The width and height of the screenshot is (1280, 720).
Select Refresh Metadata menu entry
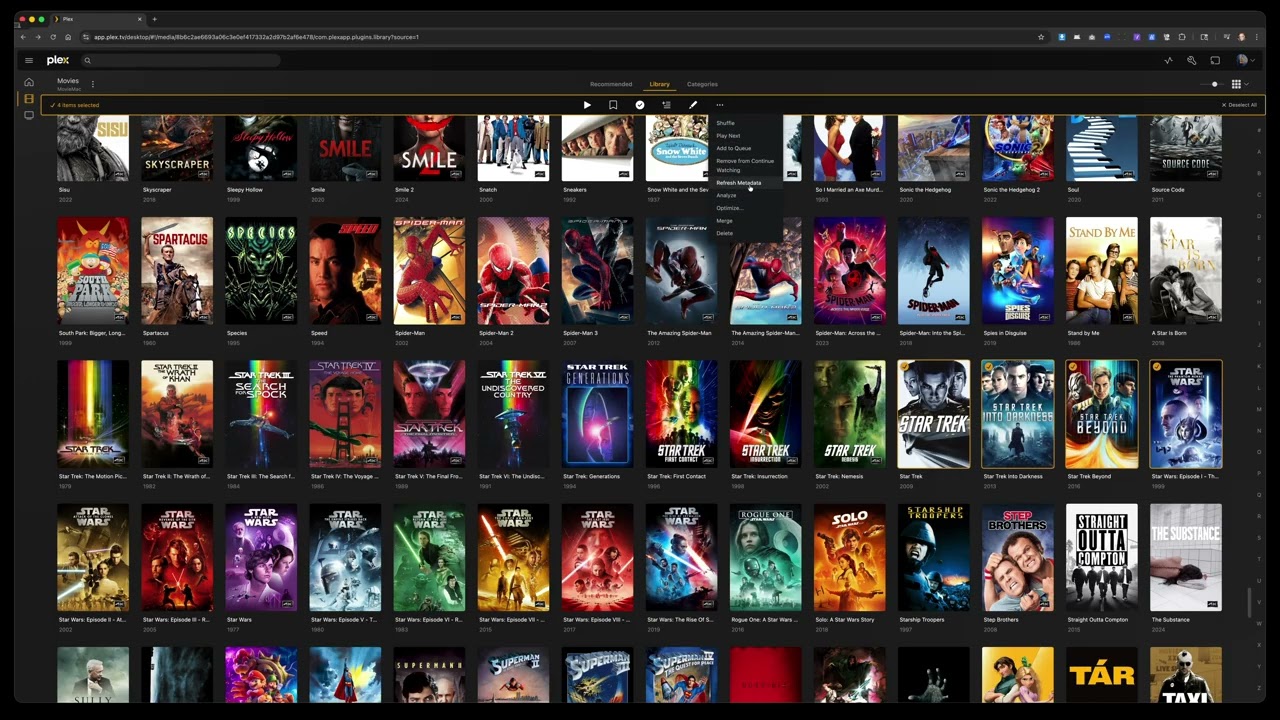[x=745, y=183]
